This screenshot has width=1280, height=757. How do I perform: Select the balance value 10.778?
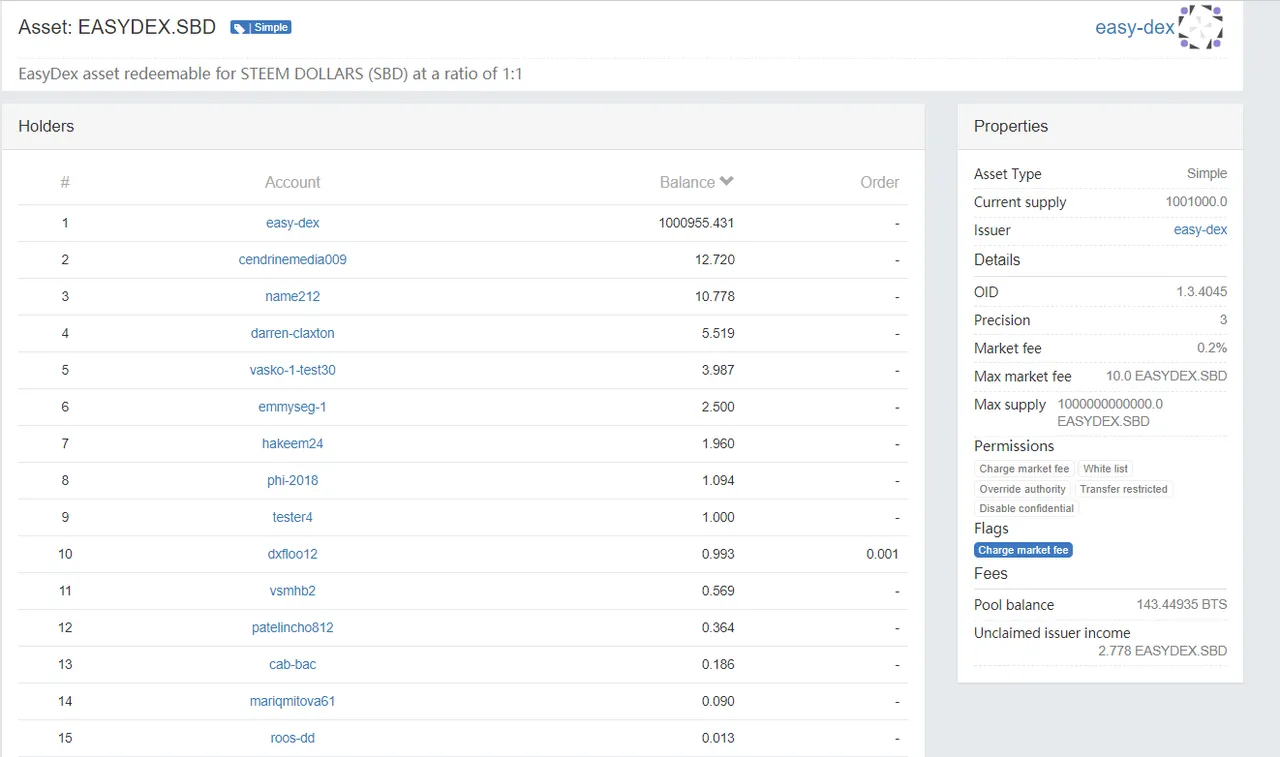click(715, 297)
